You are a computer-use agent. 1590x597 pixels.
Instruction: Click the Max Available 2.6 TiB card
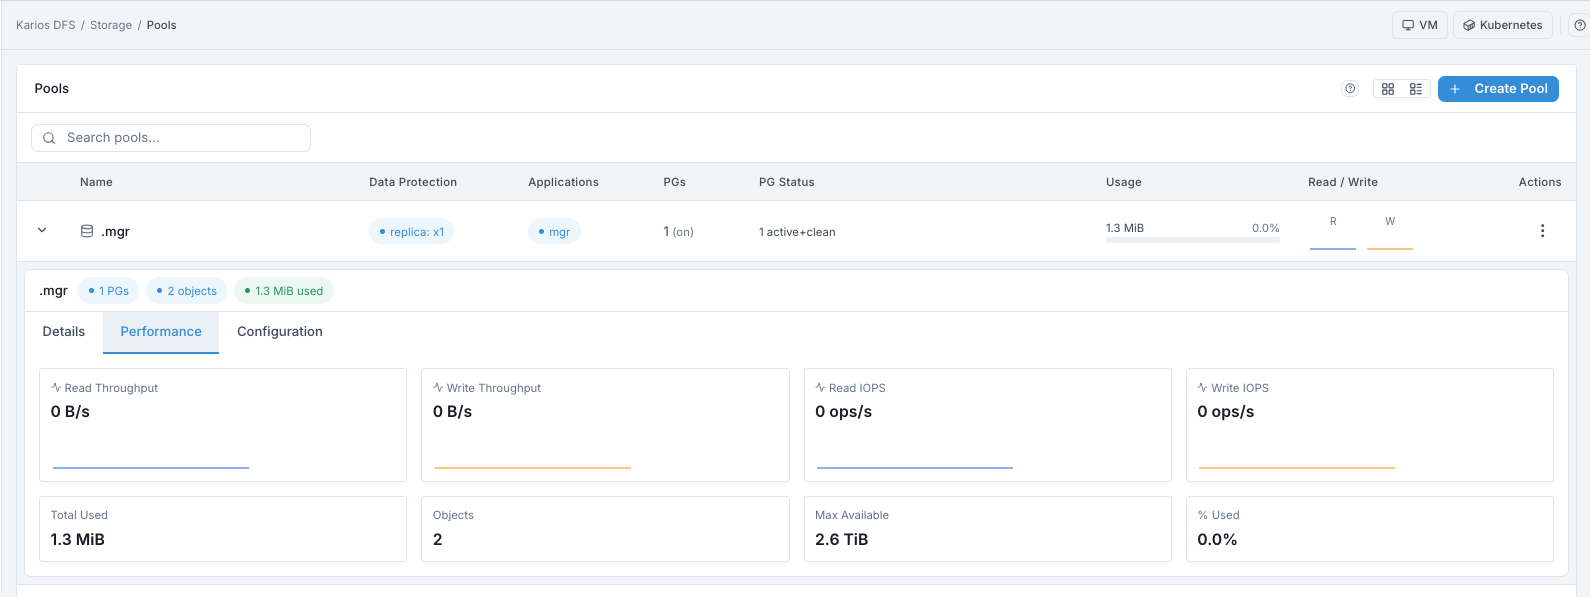[988, 529]
